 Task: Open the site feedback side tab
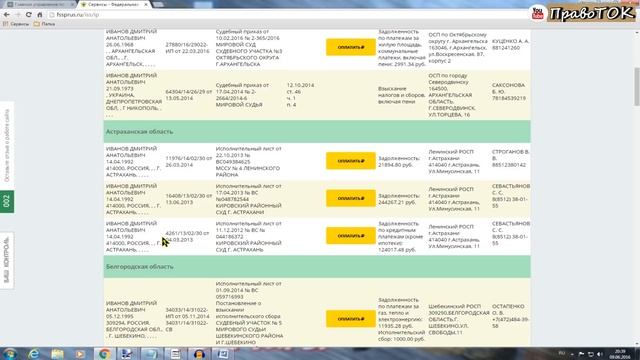click(7, 145)
